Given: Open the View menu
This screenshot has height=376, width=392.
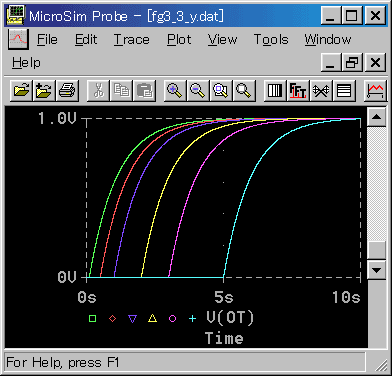Looking at the screenshot, I should [222, 40].
